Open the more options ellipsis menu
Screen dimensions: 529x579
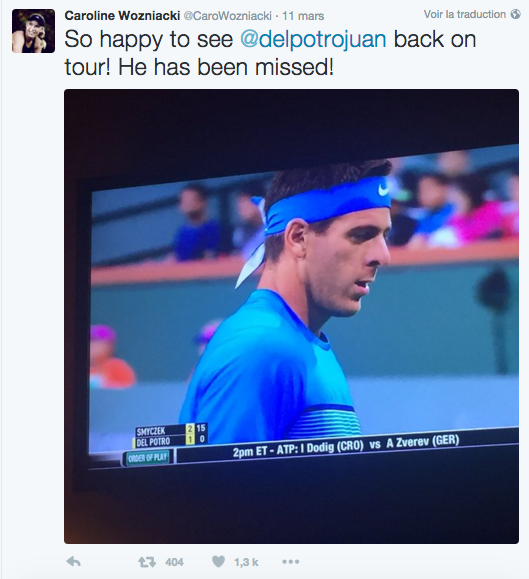(x=291, y=562)
